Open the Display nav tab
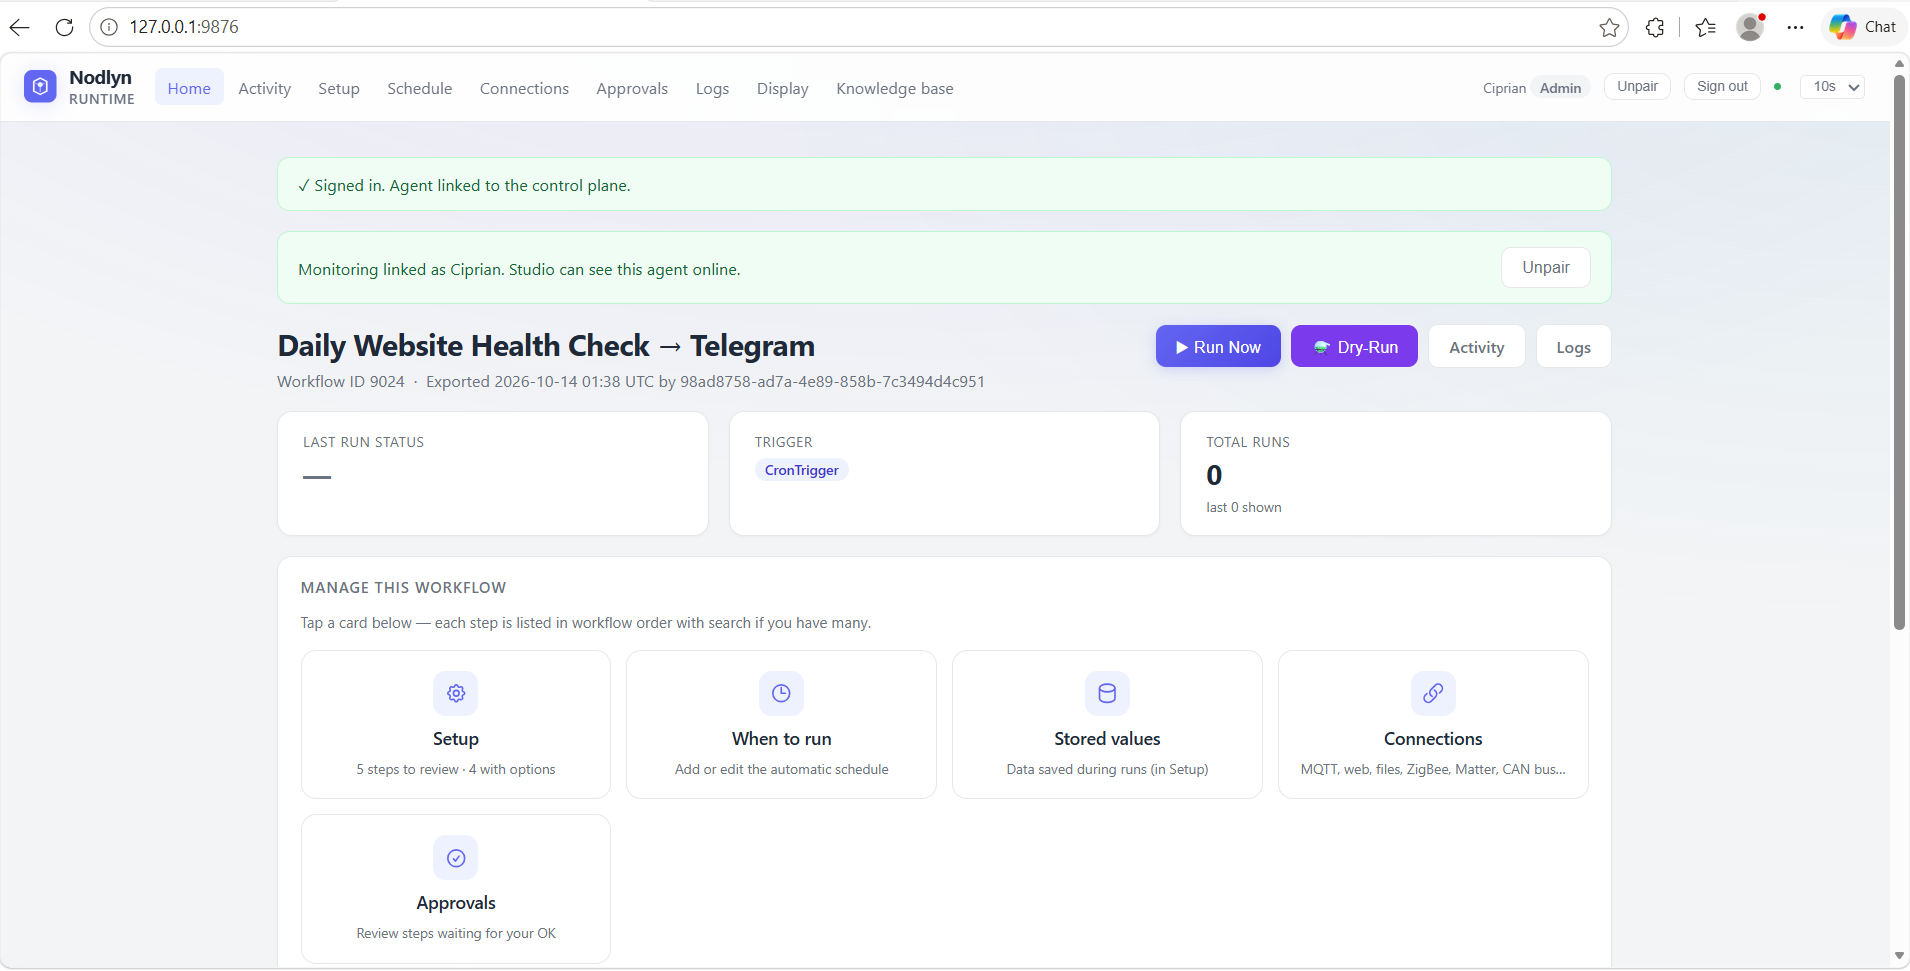 (x=782, y=88)
